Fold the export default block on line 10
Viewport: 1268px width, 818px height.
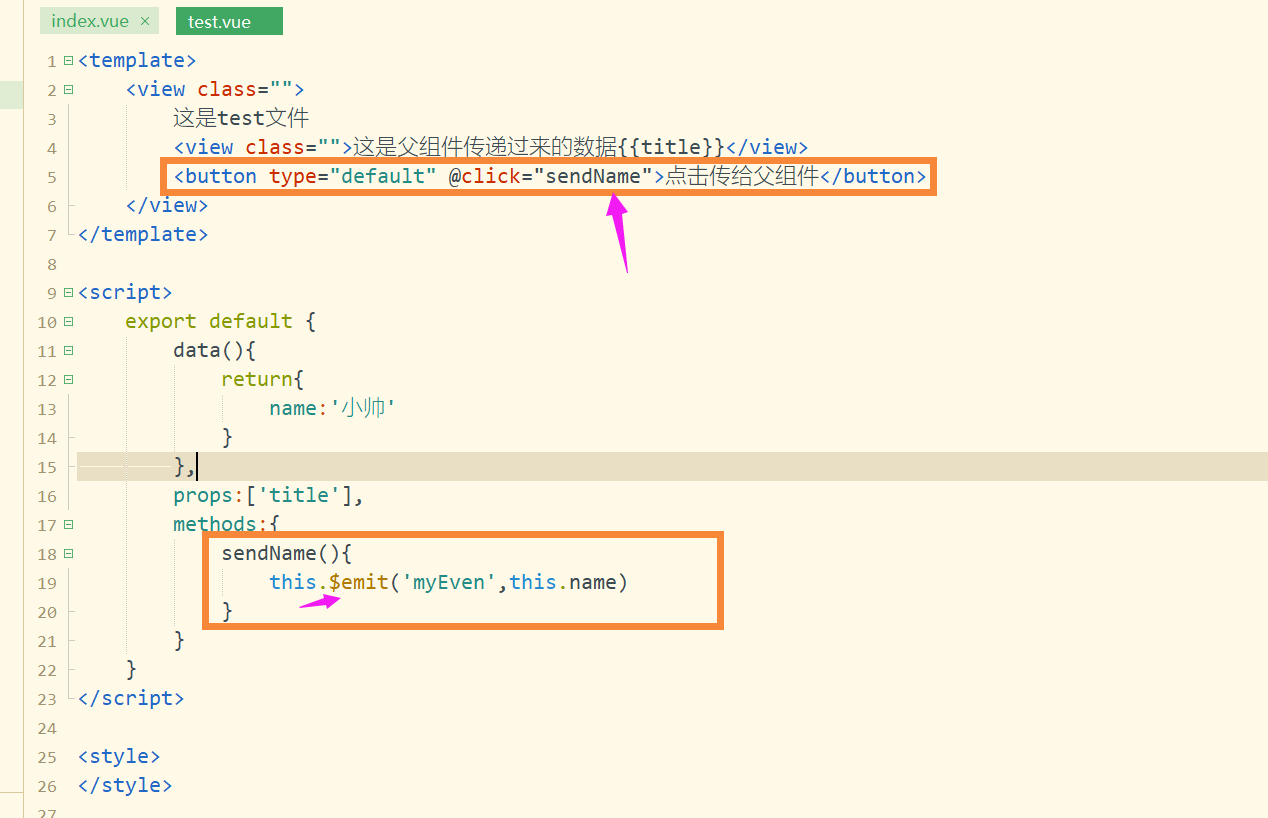[x=68, y=322]
